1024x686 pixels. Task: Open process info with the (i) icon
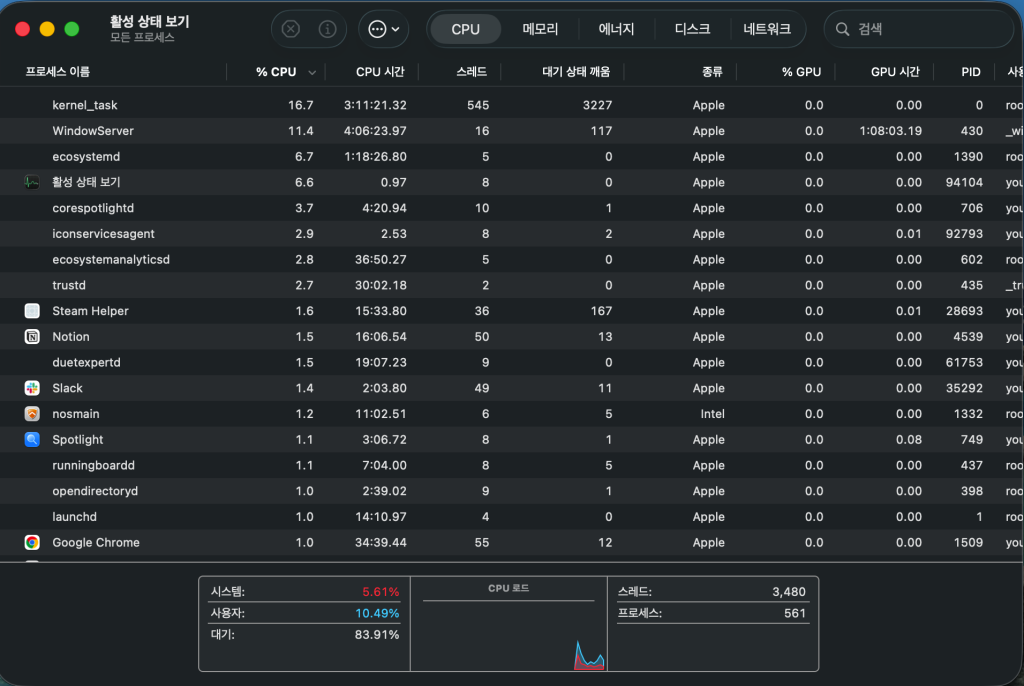pos(327,29)
